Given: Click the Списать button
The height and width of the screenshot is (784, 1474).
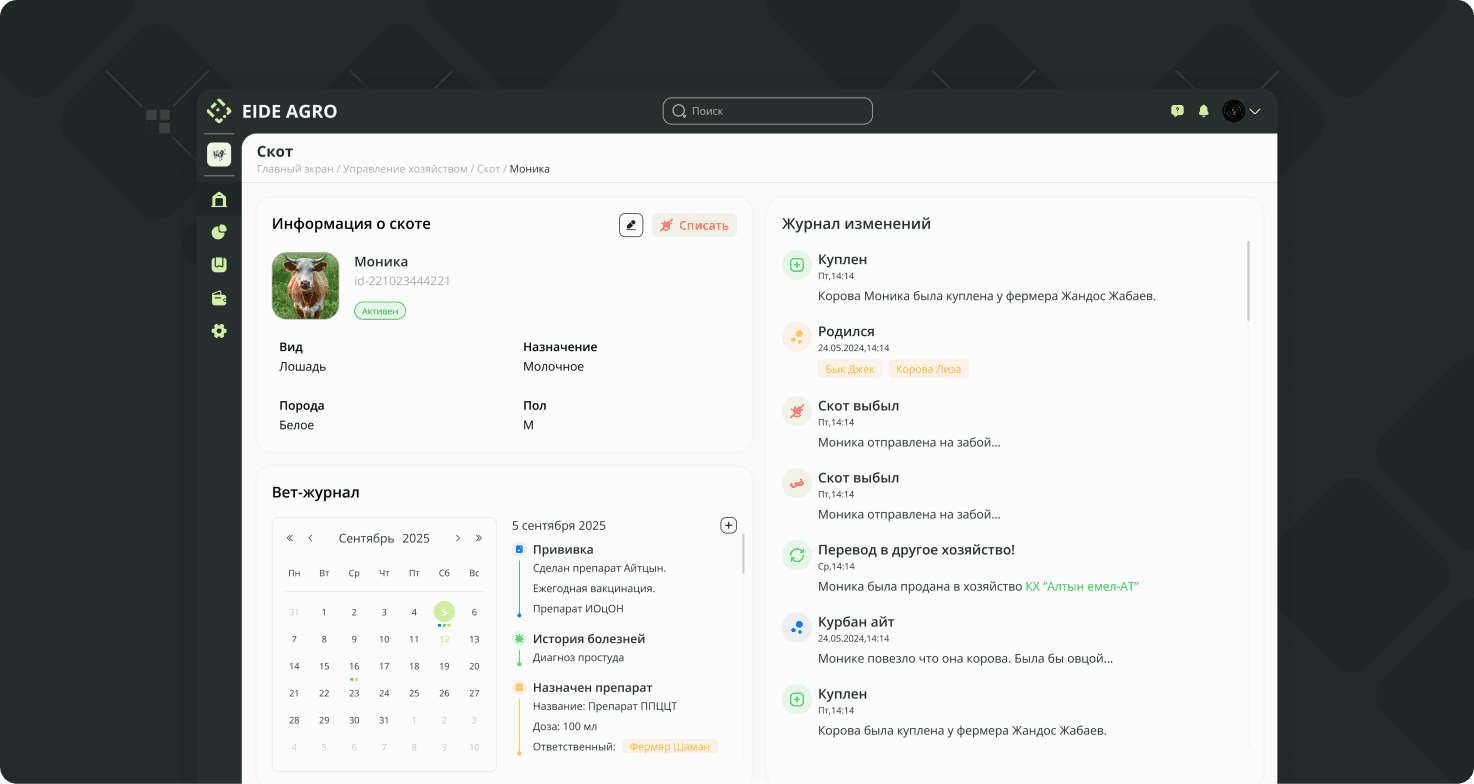Looking at the screenshot, I should pos(694,225).
